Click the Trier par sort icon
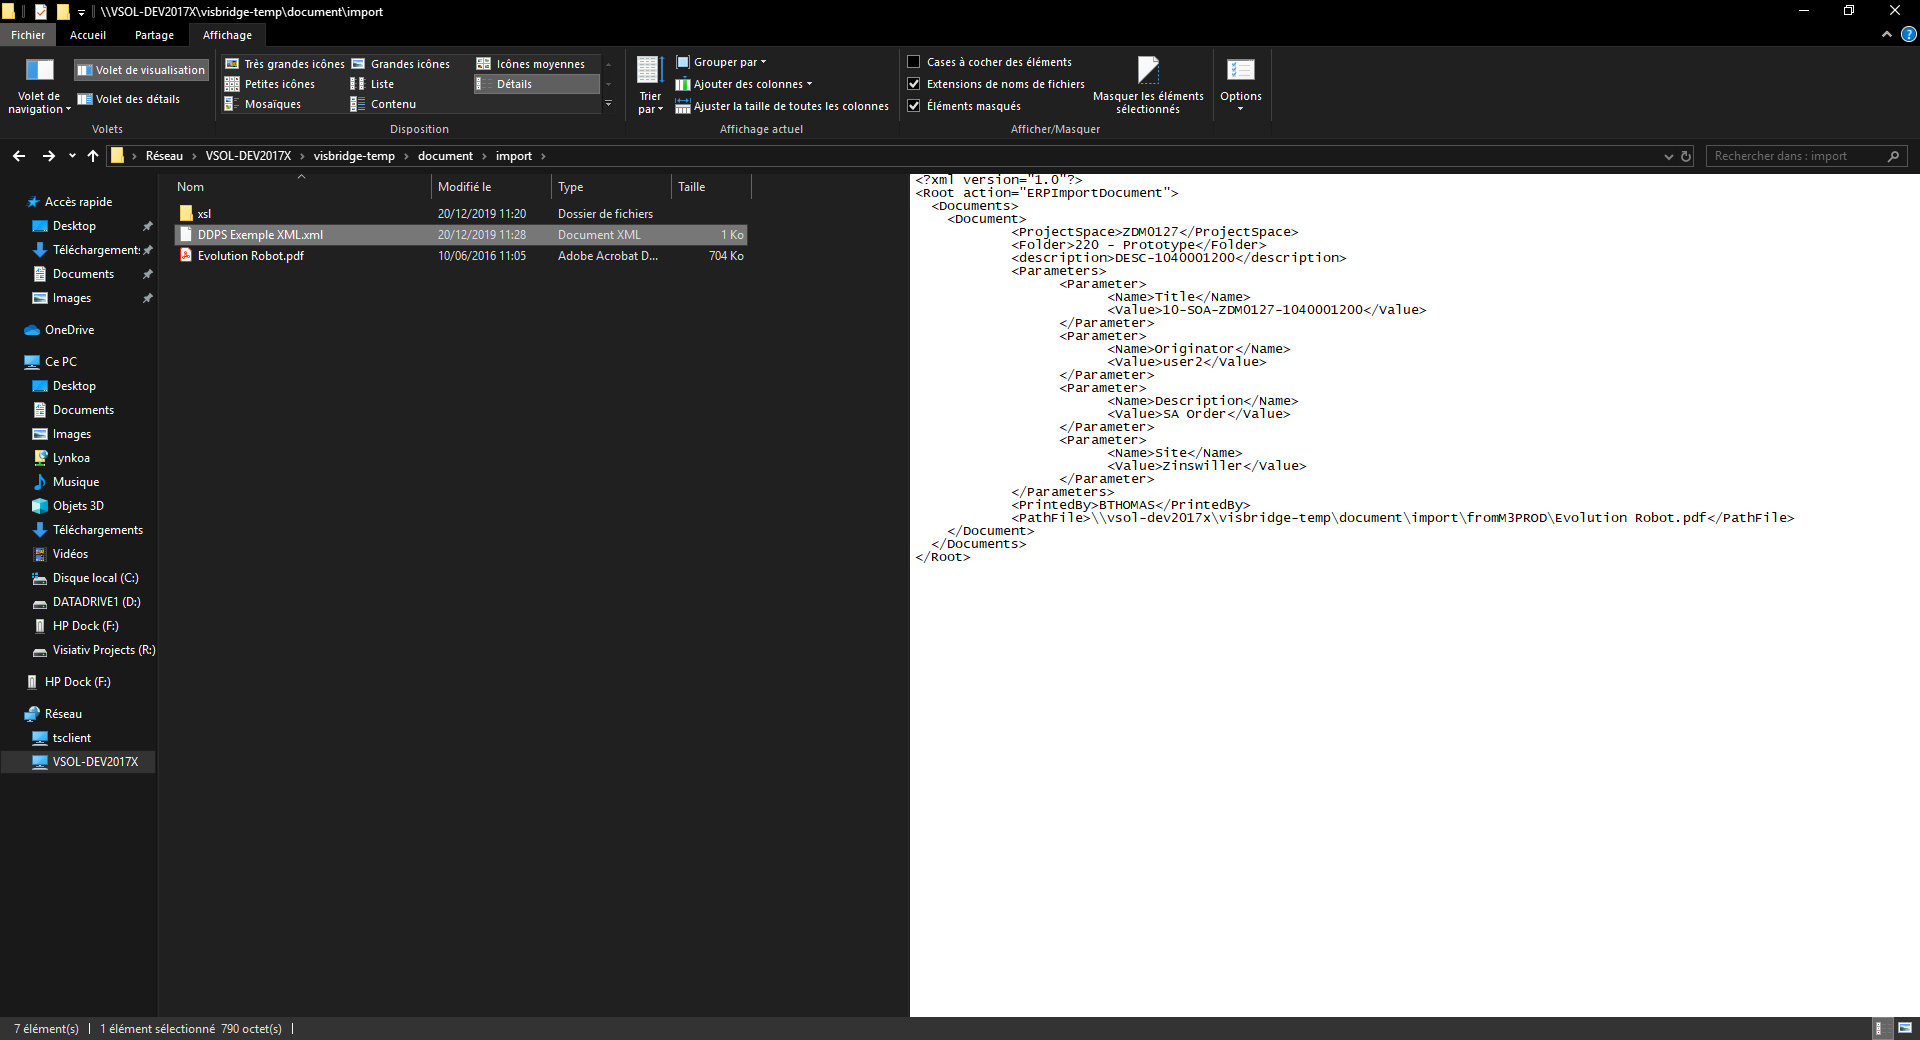This screenshot has height=1040, width=1920. [650, 71]
